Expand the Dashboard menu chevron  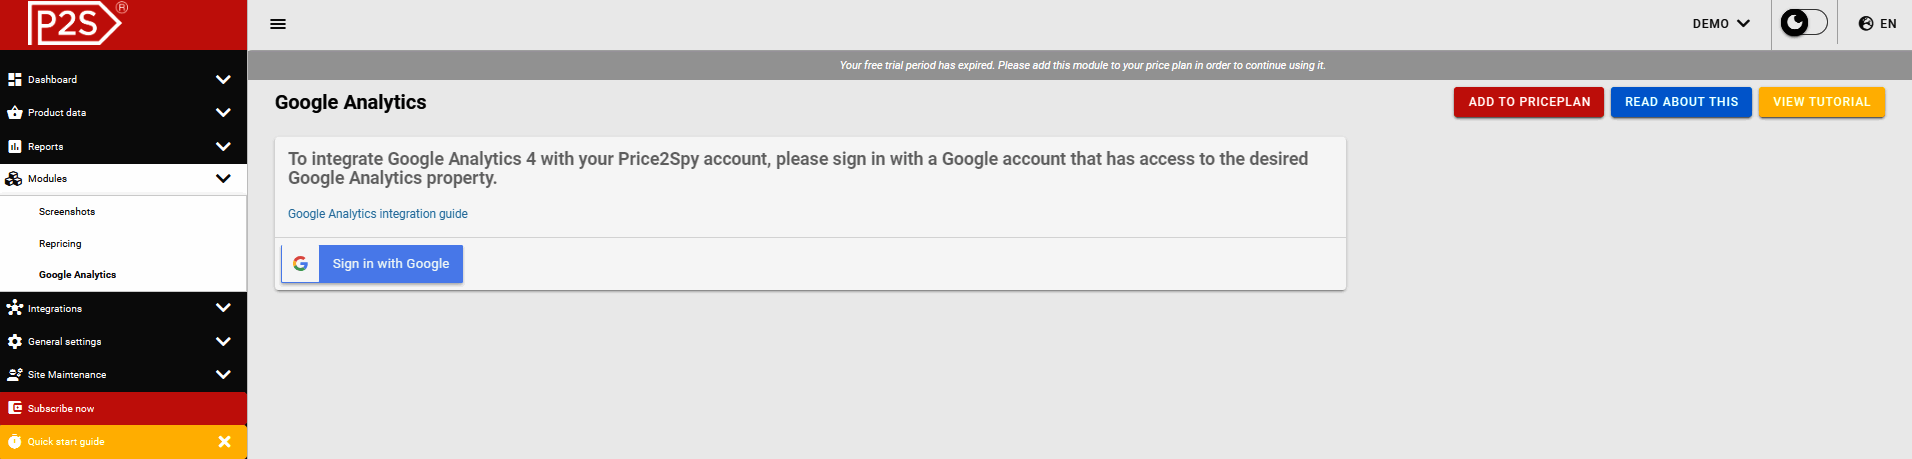click(223, 79)
